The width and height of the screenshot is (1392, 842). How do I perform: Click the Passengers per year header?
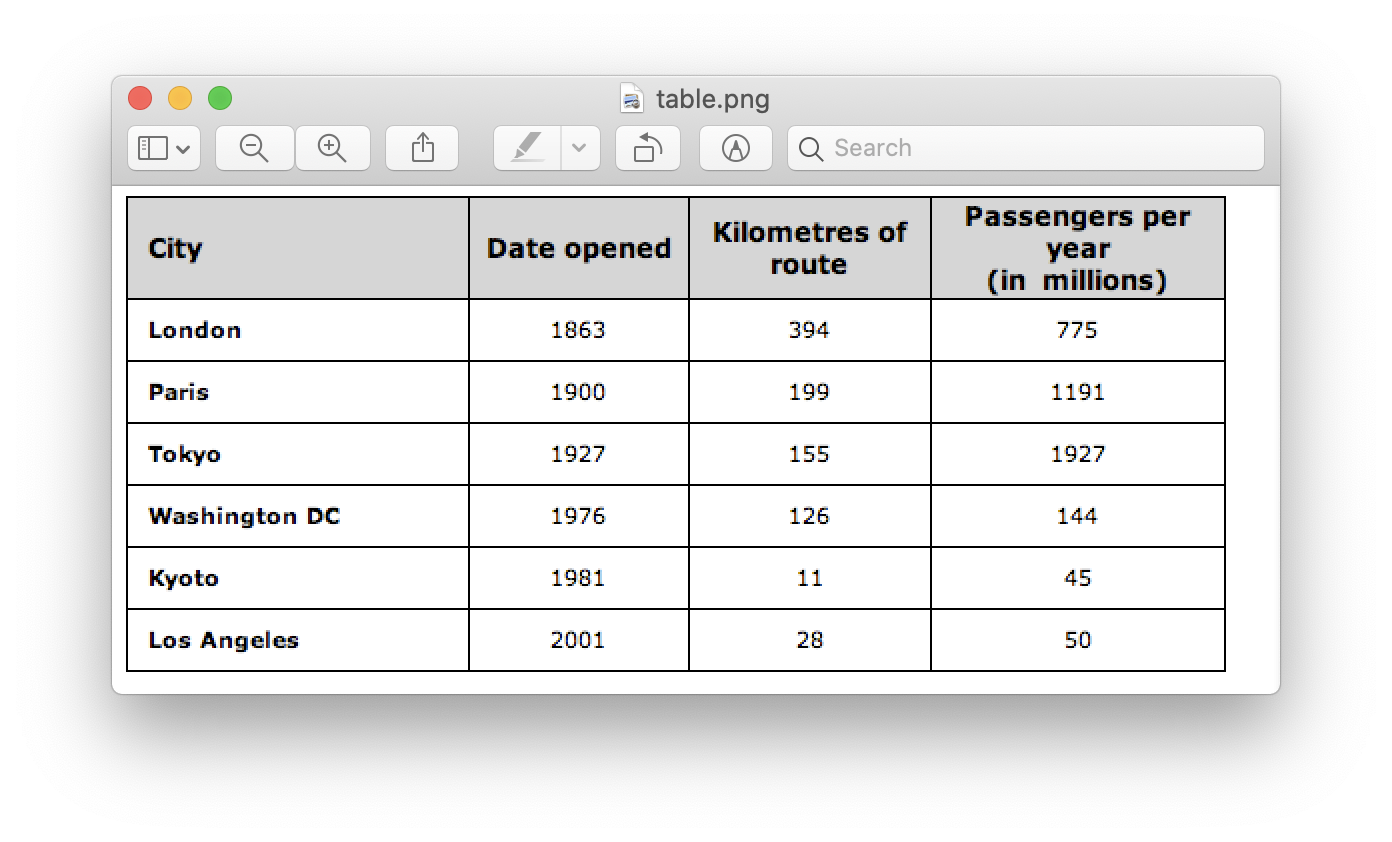(x=1078, y=248)
